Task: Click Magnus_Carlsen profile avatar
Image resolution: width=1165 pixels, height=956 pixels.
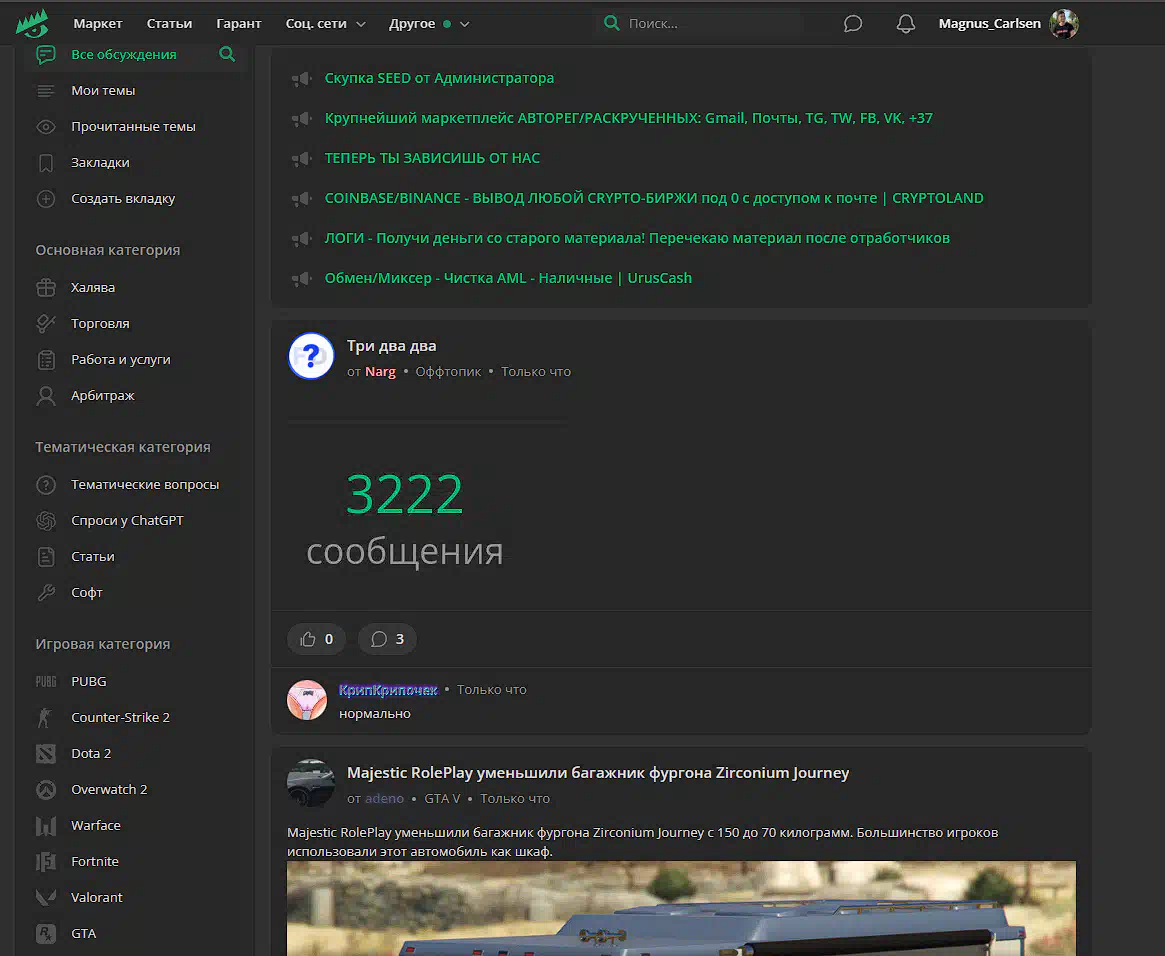Action: point(1064,24)
